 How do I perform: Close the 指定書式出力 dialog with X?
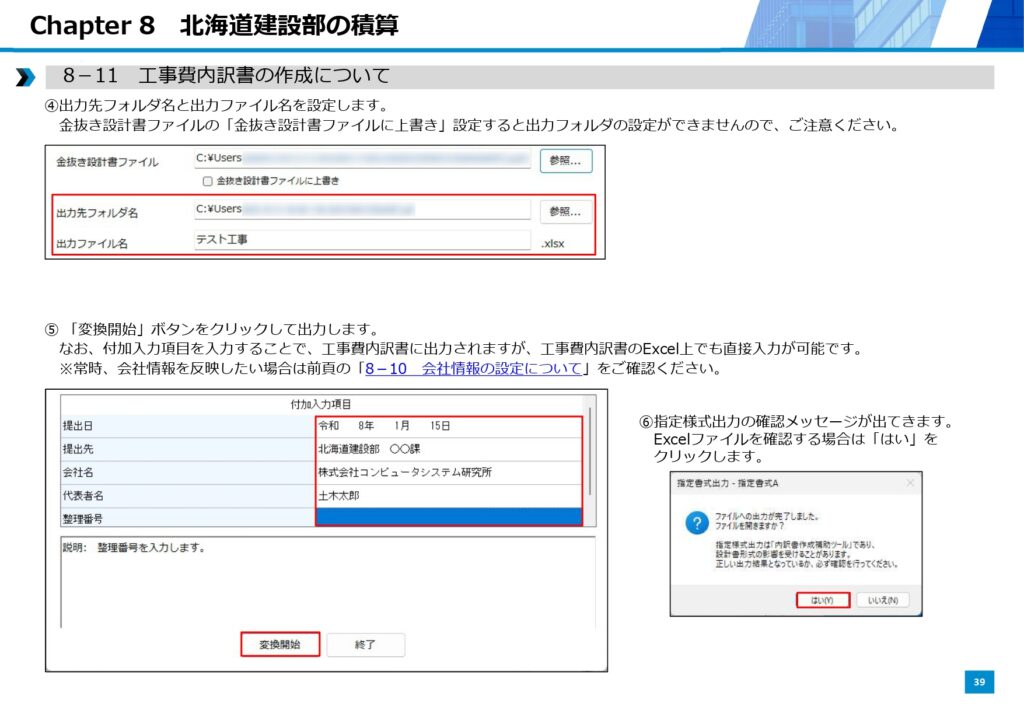[909, 483]
